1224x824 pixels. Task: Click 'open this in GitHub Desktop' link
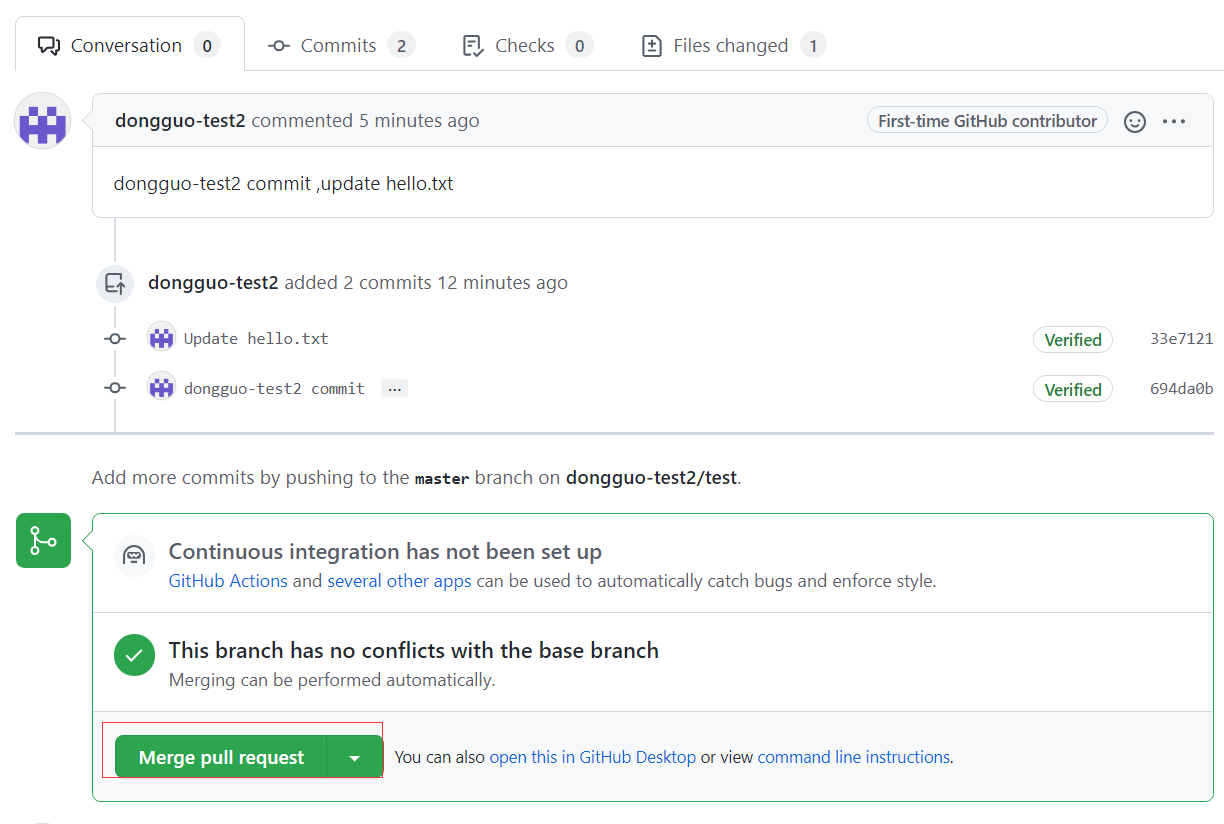(592, 757)
